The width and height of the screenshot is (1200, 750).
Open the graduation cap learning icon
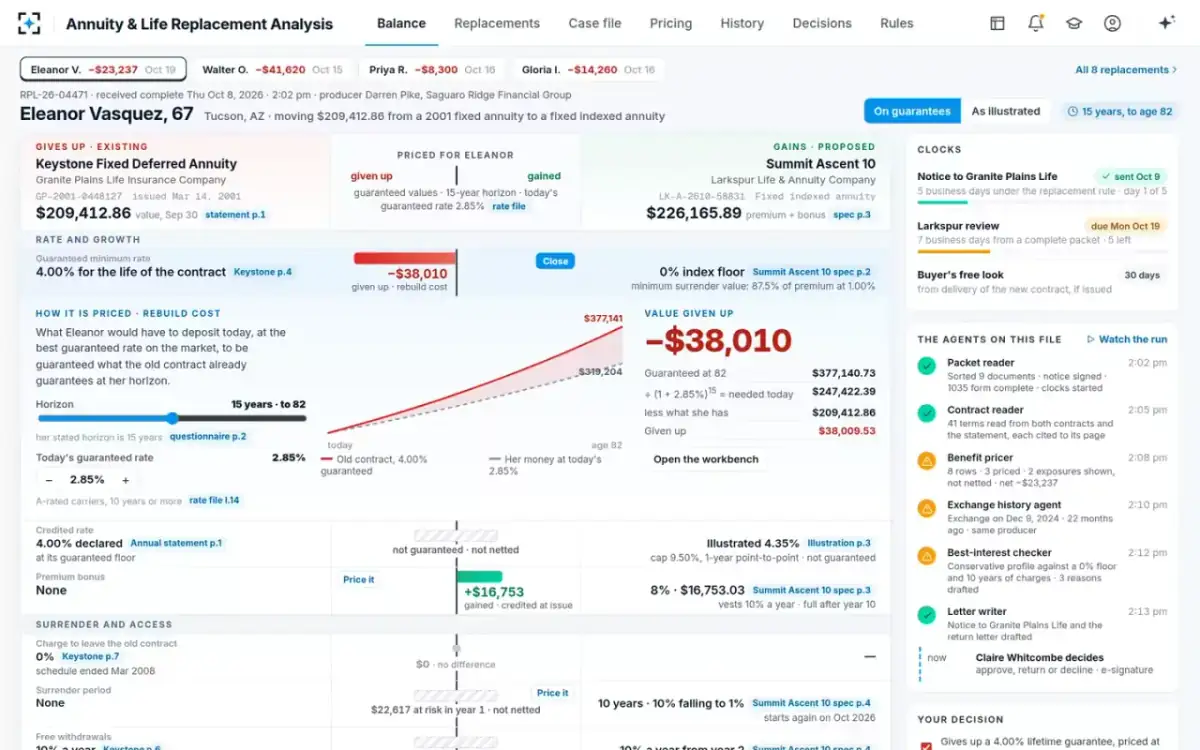coord(1074,23)
